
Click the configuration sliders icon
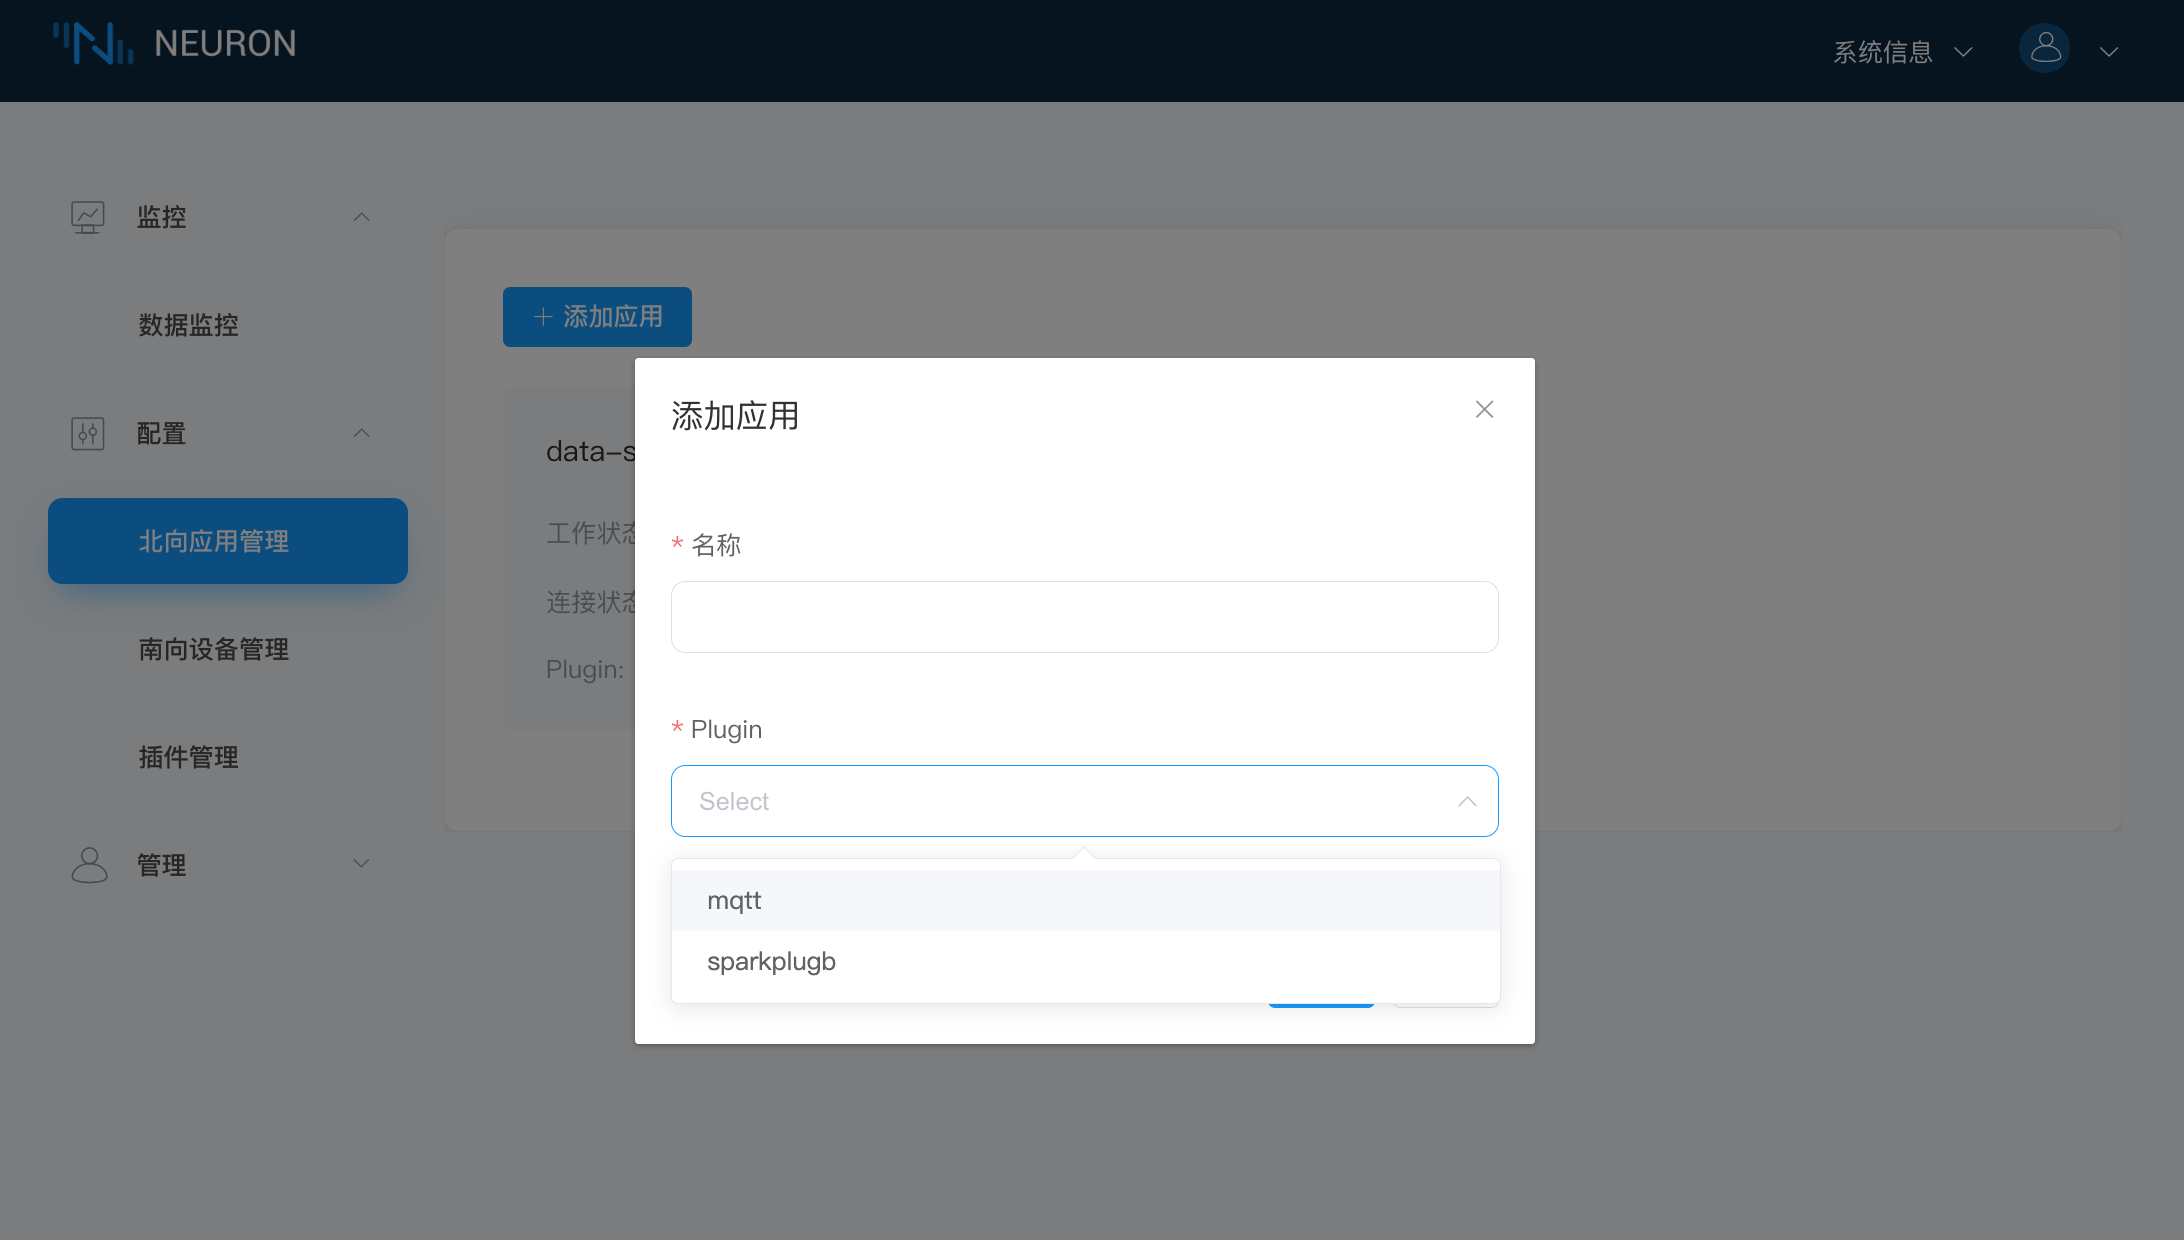pyautogui.click(x=87, y=433)
